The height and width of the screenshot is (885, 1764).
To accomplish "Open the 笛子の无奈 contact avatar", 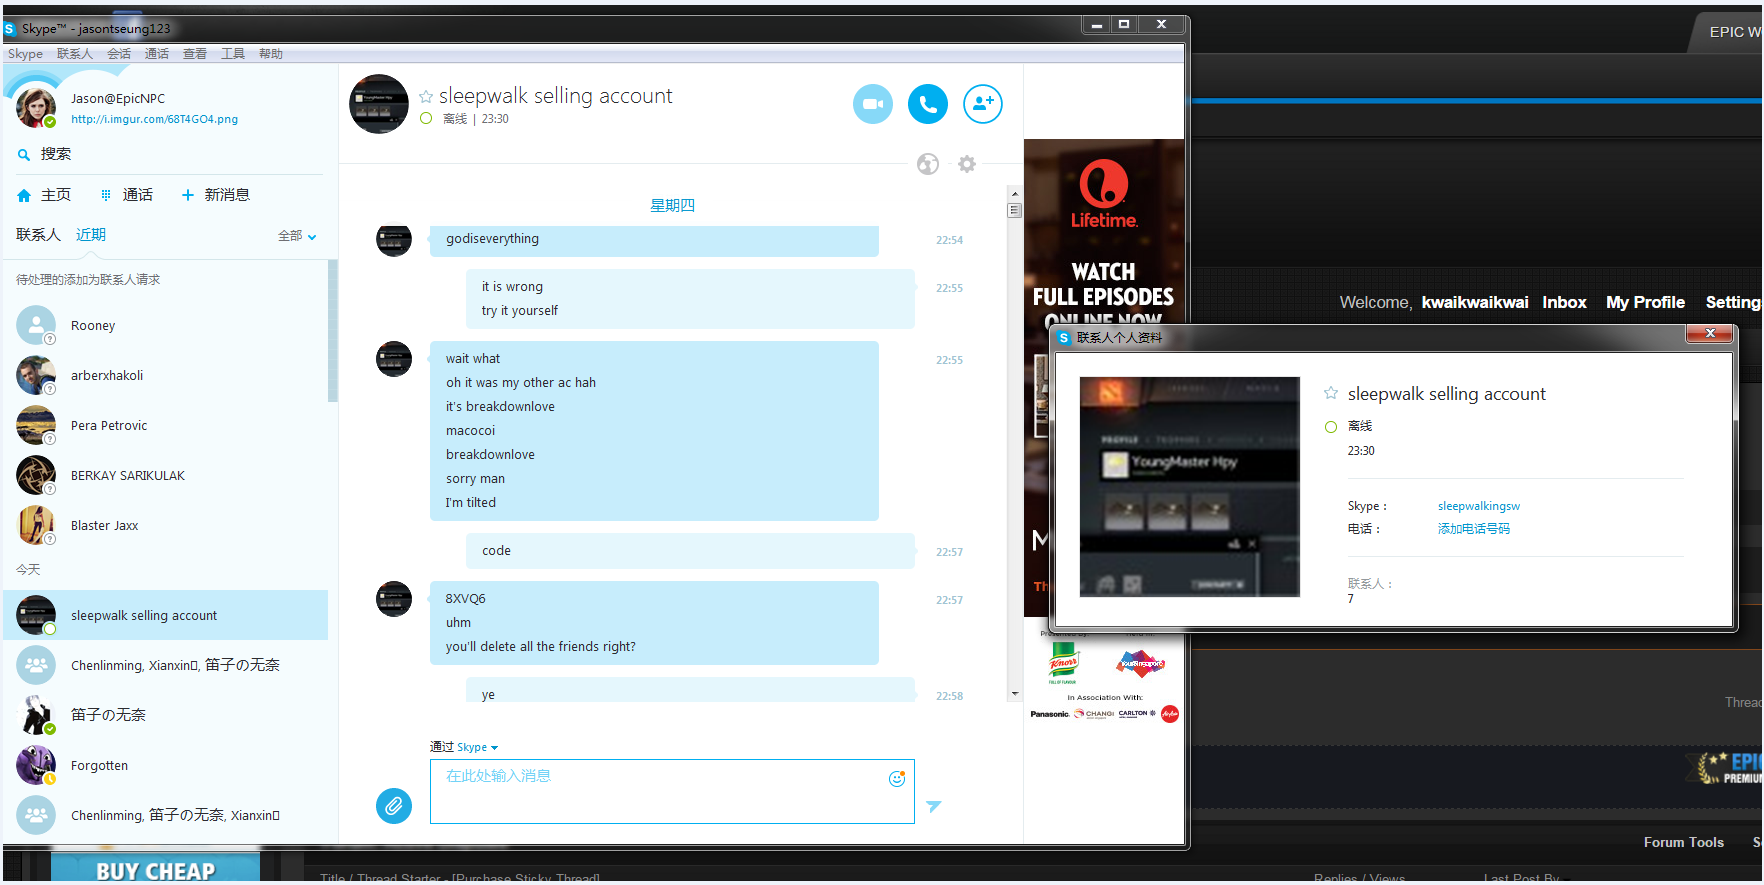I will [x=36, y=715].
